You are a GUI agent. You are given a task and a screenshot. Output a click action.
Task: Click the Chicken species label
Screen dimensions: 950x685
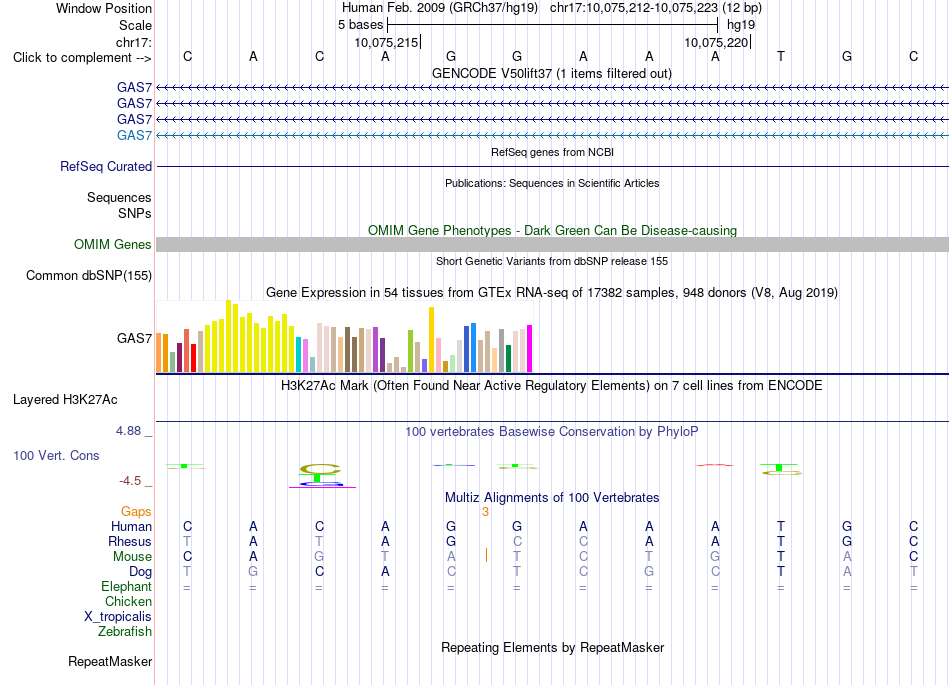128,601
